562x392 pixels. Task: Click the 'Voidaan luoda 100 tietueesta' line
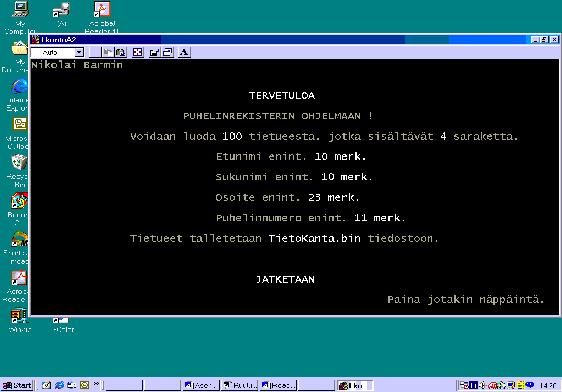(x=324, y=137)
